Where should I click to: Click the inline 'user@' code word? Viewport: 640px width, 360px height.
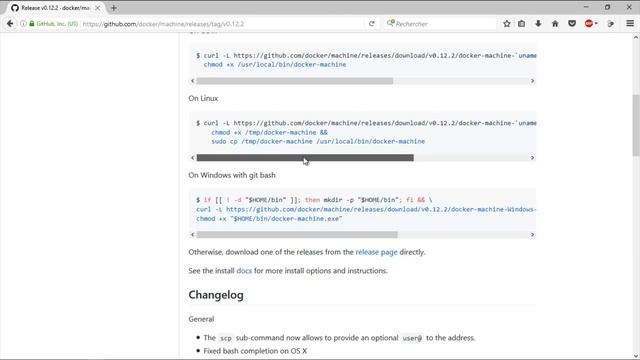[x=412, y=338]
